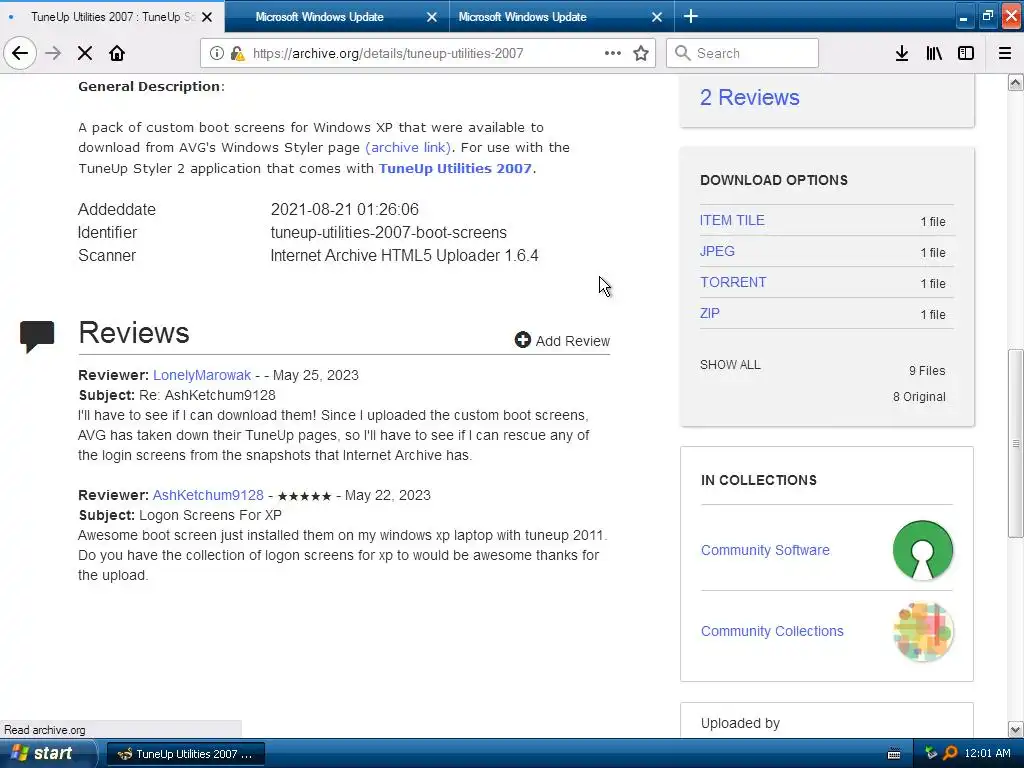Download the ITEM TILE file

coord(732,220)
